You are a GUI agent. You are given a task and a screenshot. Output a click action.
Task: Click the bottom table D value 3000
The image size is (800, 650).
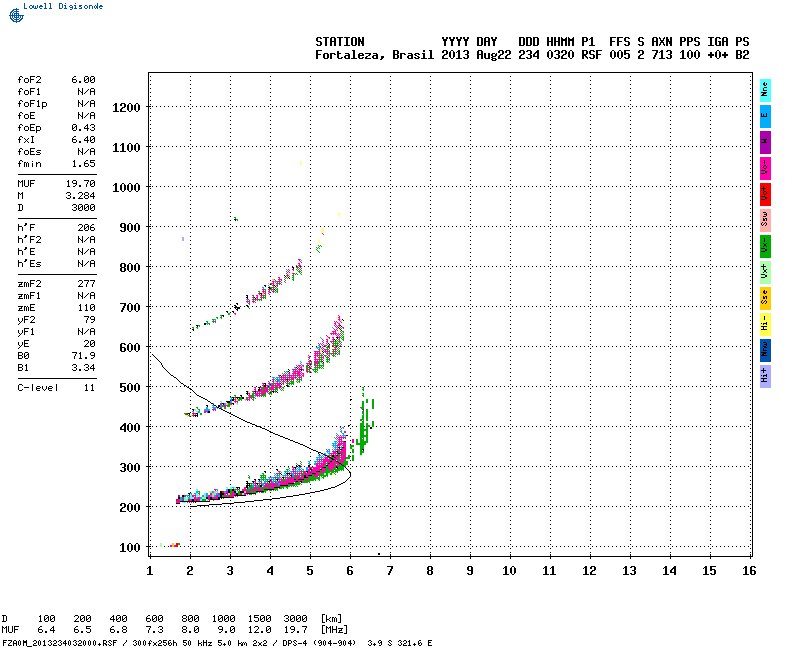[x=295, y=619]
